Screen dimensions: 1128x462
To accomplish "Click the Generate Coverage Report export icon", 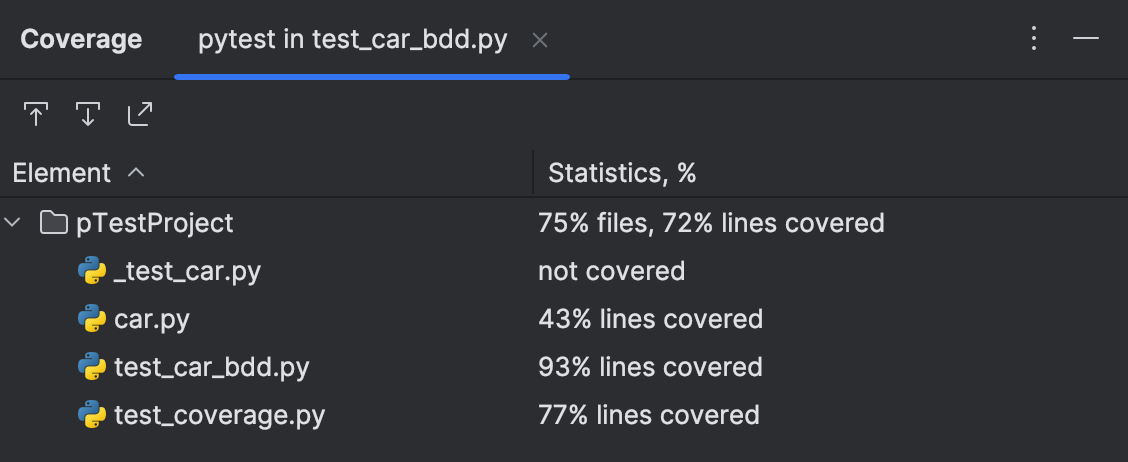I will tap(140, 115).
